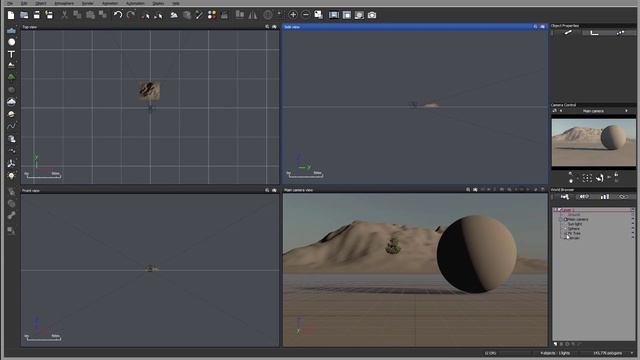The image size is (640, 360).
Task: Click the Main camera view zoom icon
Action: pyautogui.click(x=468, y=190)
